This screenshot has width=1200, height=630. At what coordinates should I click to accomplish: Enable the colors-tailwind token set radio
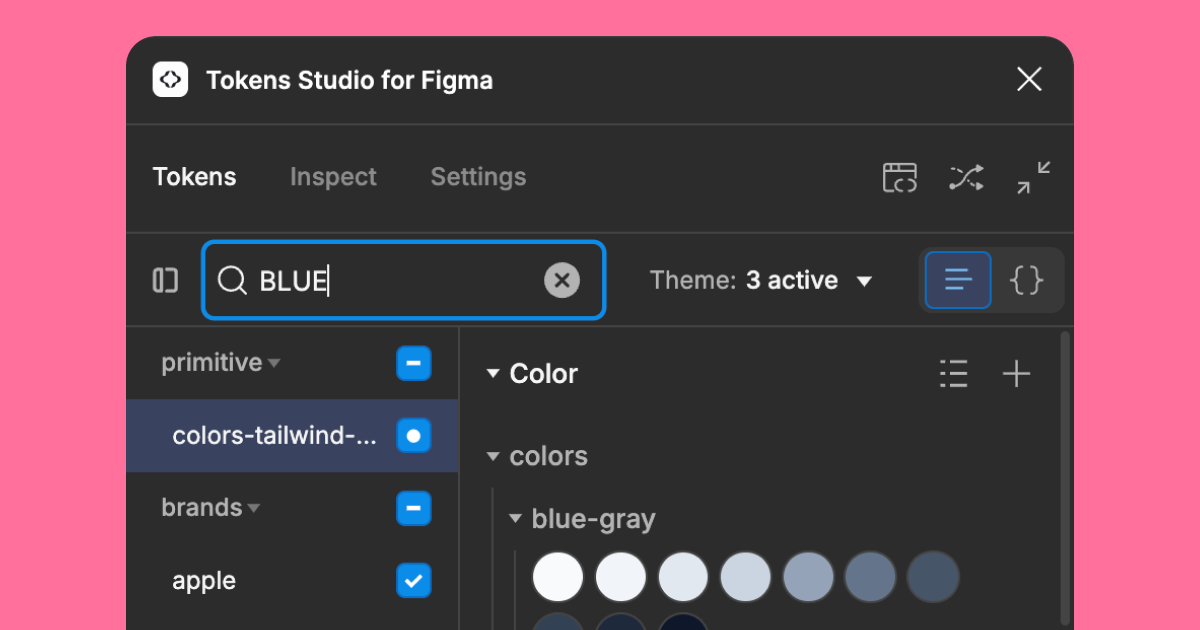tap(413, 436)
